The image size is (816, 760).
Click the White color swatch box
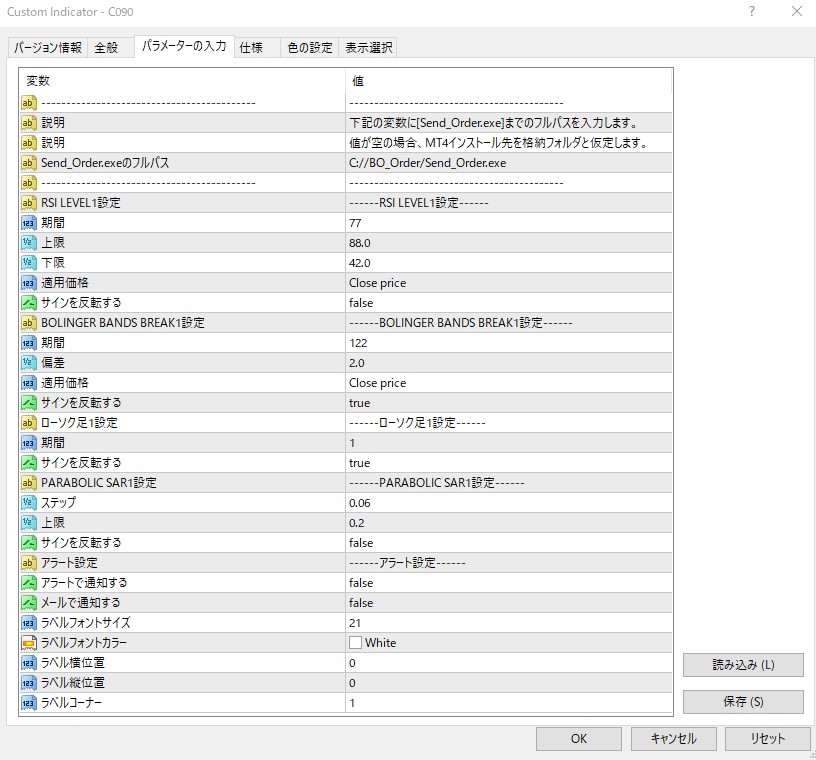(x=355, y=643)
